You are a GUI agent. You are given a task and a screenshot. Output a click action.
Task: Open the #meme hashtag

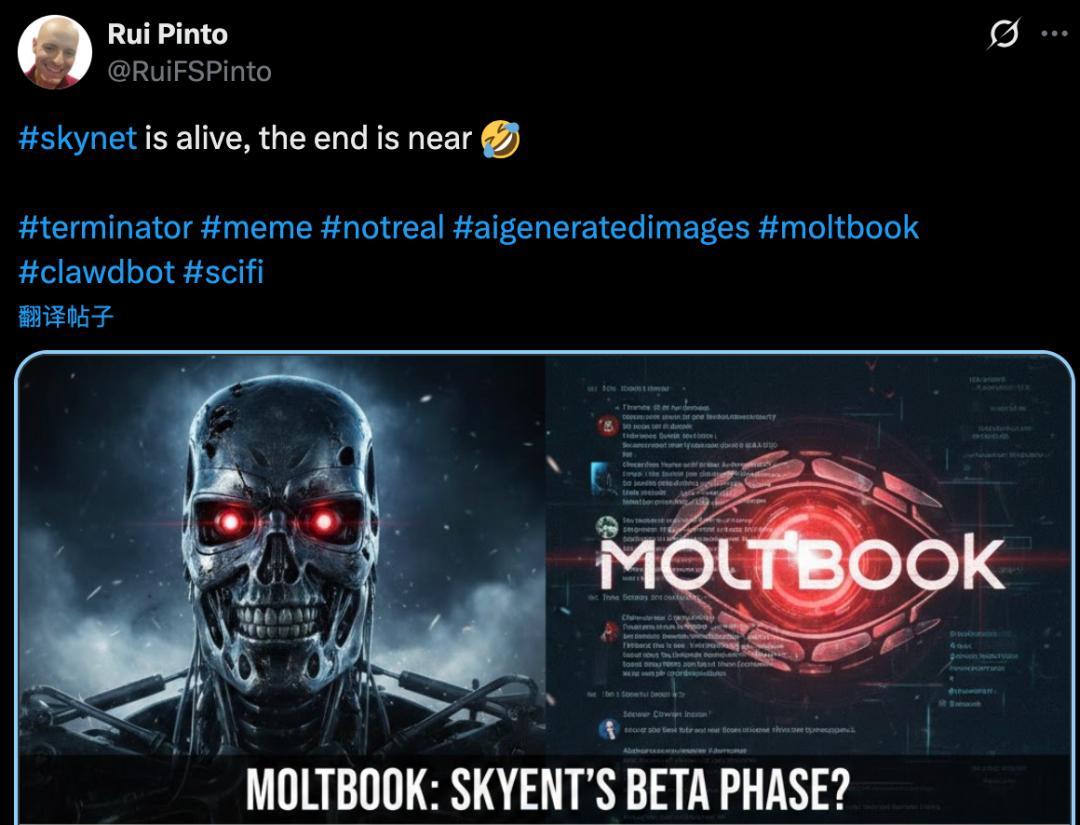click(x=257, y=228)
